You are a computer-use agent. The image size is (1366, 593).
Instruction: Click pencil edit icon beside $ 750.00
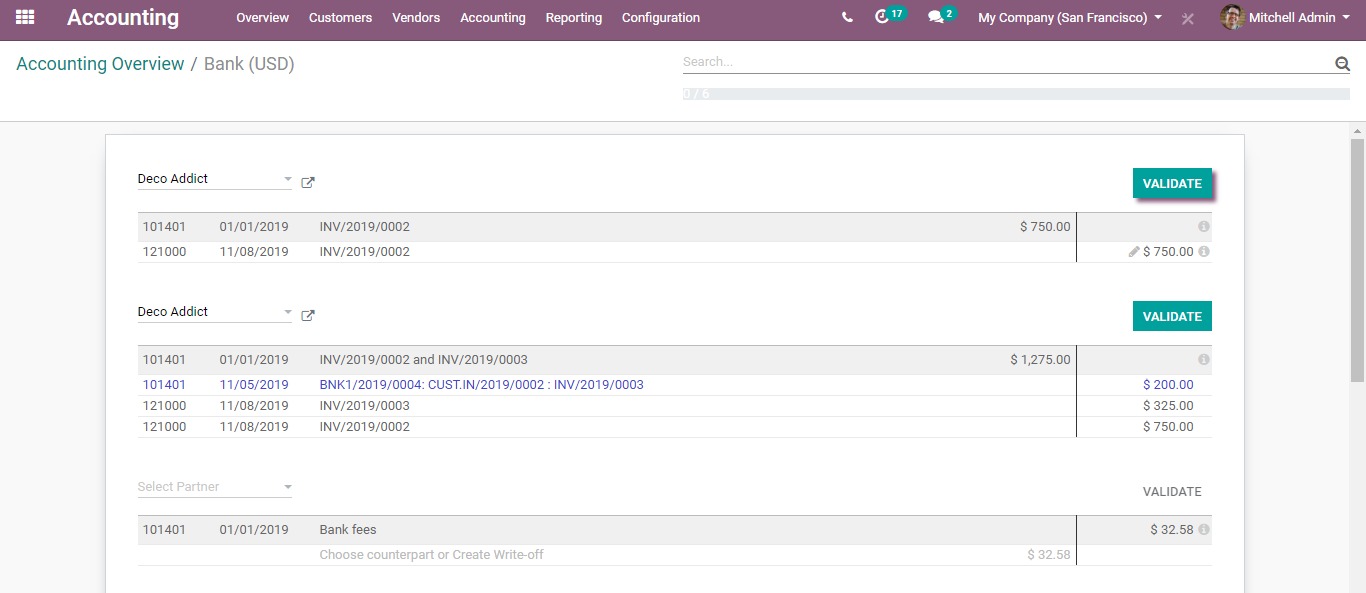coord(1134,252)
